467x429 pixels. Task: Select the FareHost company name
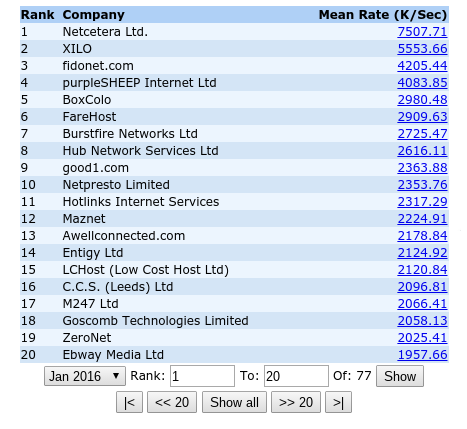pyautogui.click(x=89, y=117)
